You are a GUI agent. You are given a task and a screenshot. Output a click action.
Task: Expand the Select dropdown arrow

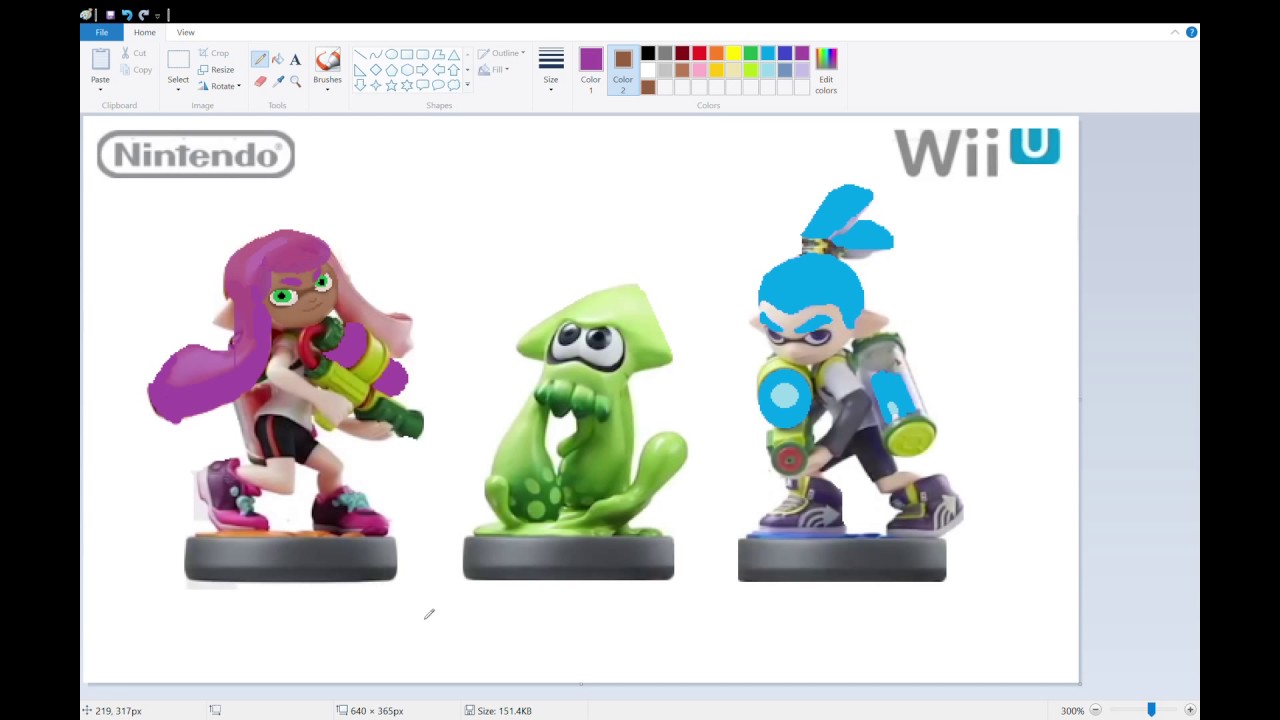coord(178,90)
